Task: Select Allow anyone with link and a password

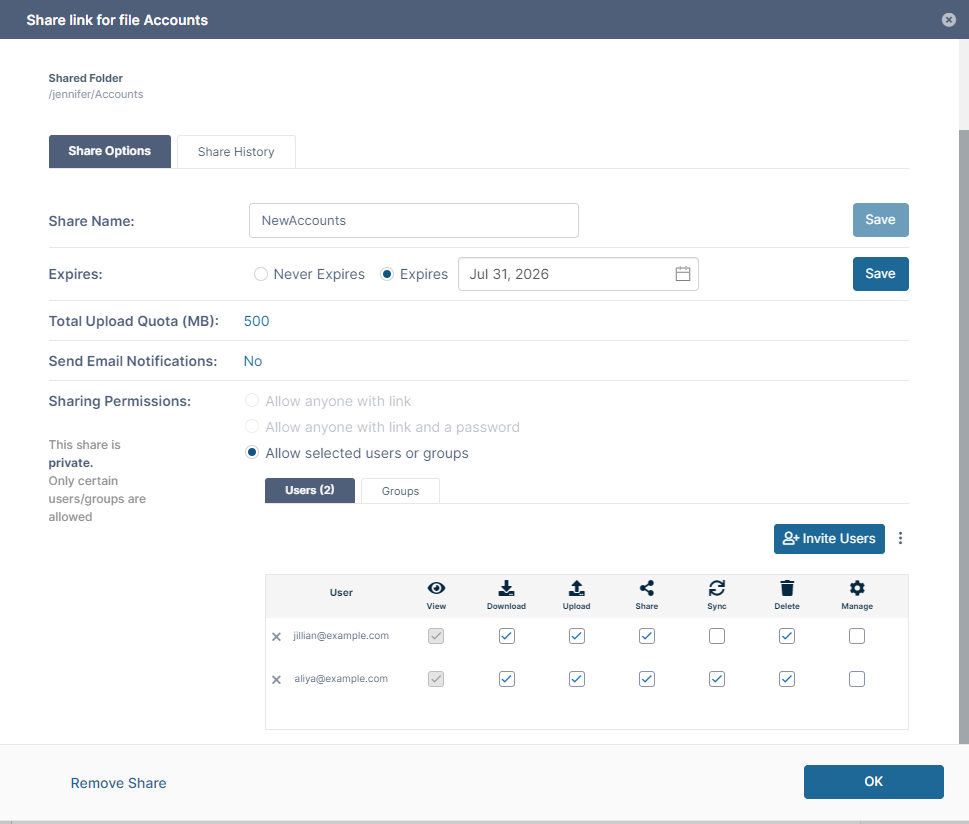Action: tap(252, 427)
